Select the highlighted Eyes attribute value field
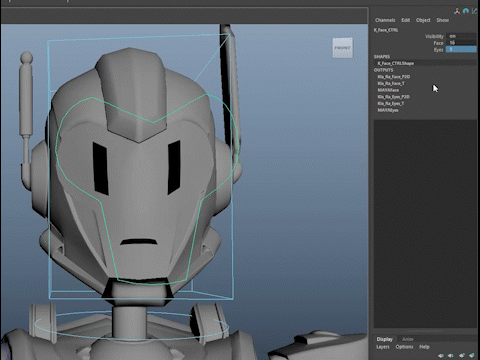Screen dimensions: 480x360 tap(461, 49)
